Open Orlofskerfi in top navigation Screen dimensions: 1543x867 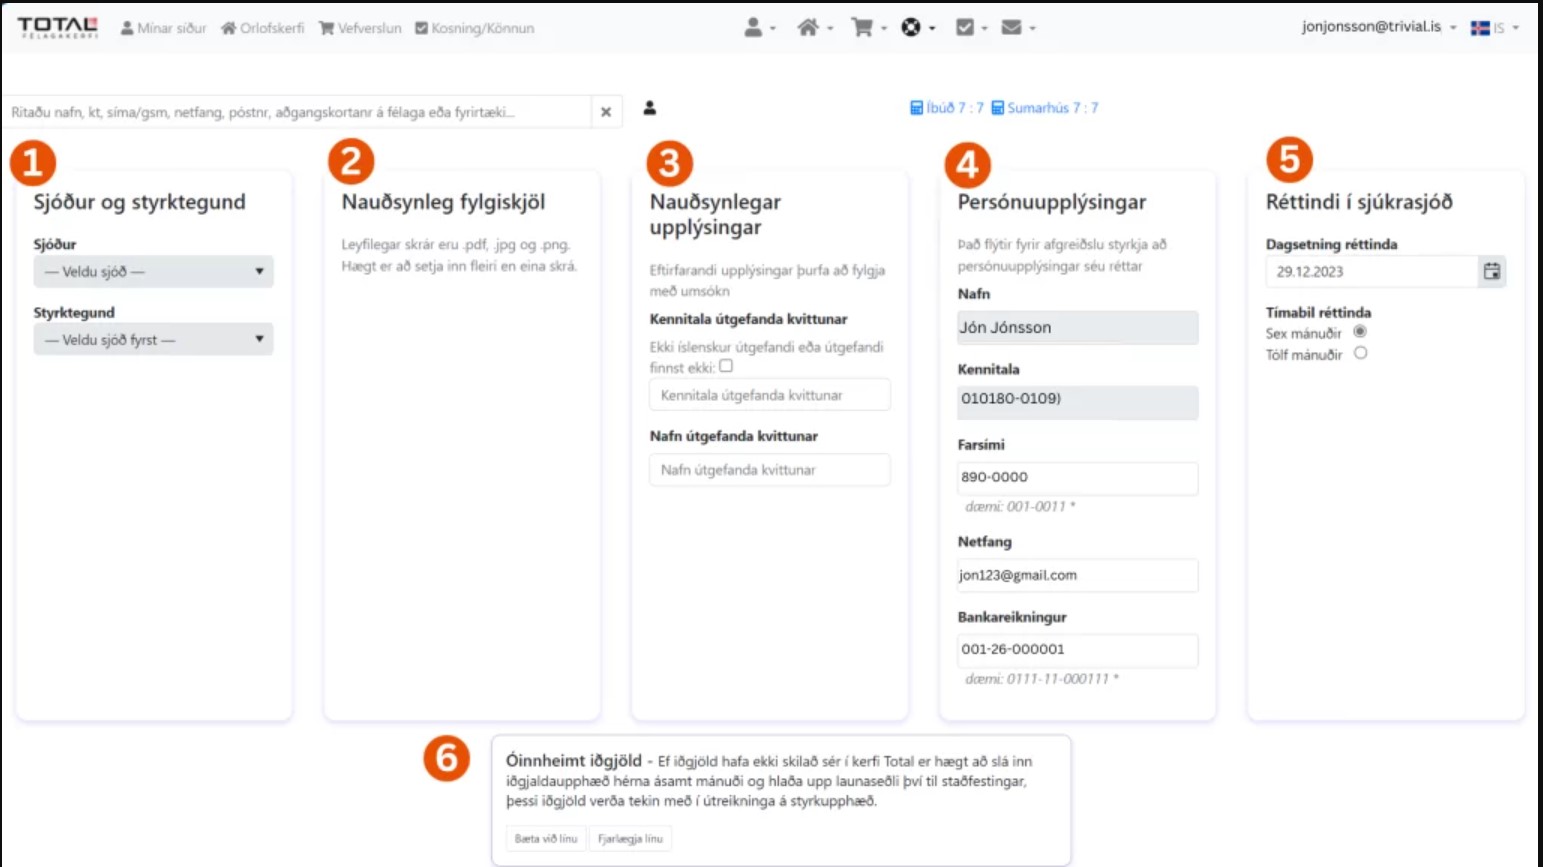(263, 28)
